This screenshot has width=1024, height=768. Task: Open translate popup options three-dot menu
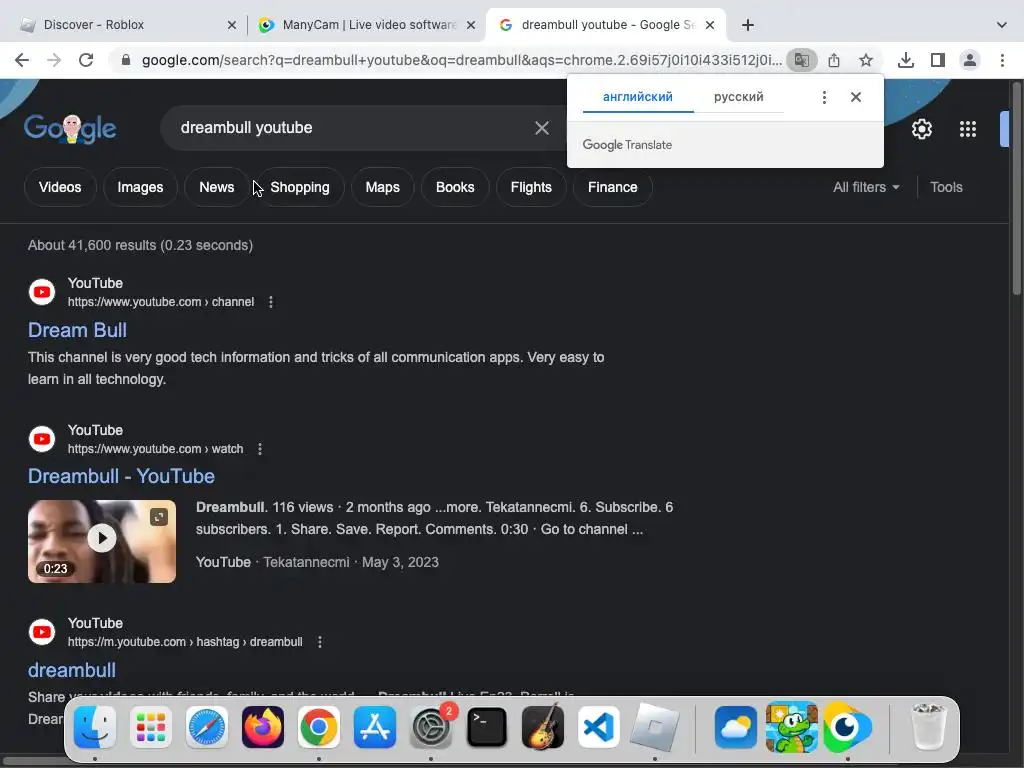pos(824,97)
